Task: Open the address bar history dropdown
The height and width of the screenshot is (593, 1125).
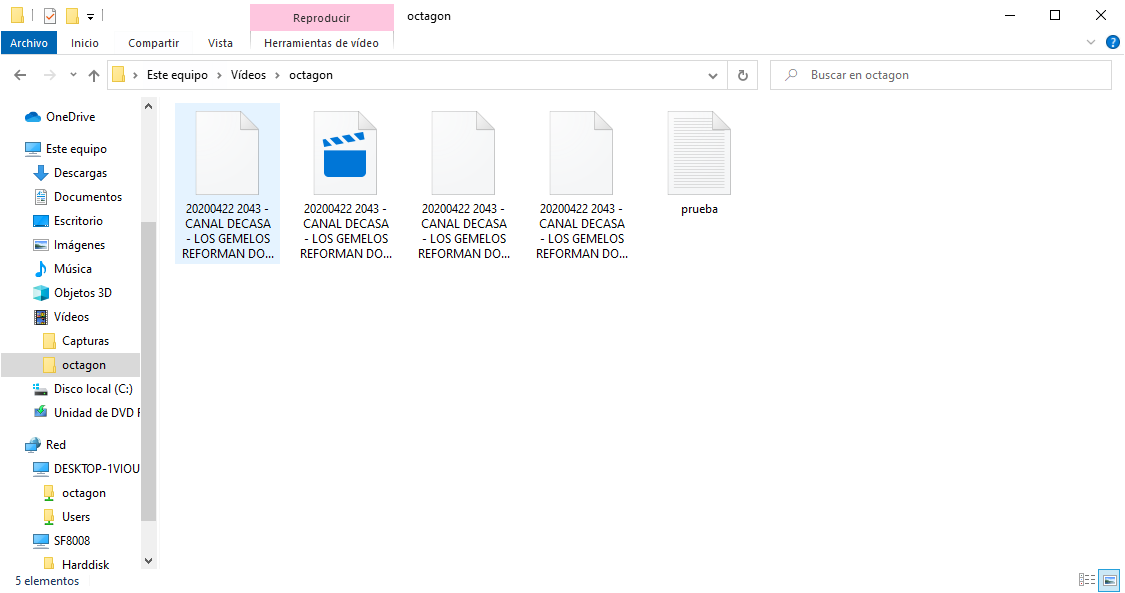Action: tap(712, 75)
